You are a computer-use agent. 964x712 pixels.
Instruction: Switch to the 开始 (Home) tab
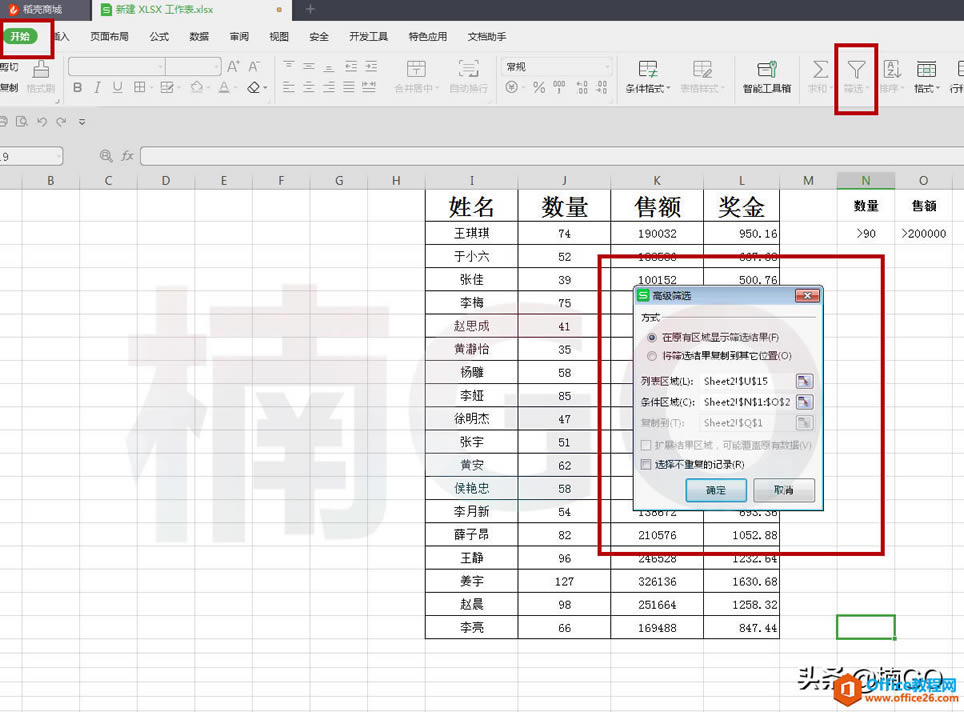pyautogui.click(x=20, y=36)
